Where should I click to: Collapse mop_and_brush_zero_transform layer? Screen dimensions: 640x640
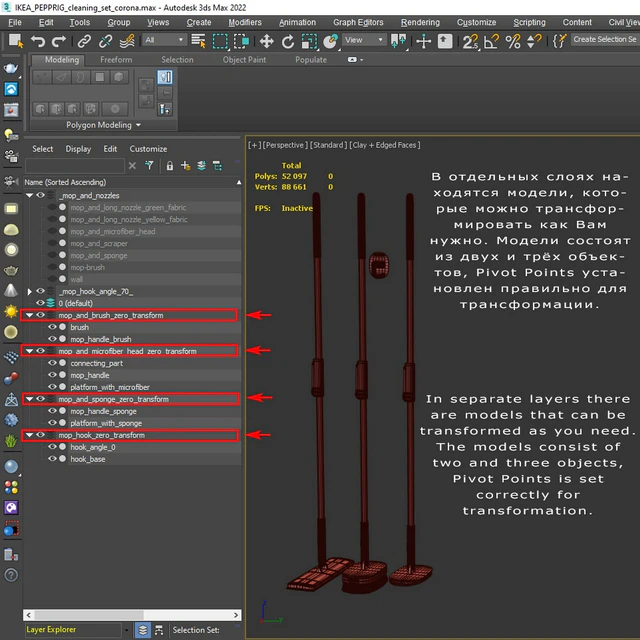coord(29,315)
